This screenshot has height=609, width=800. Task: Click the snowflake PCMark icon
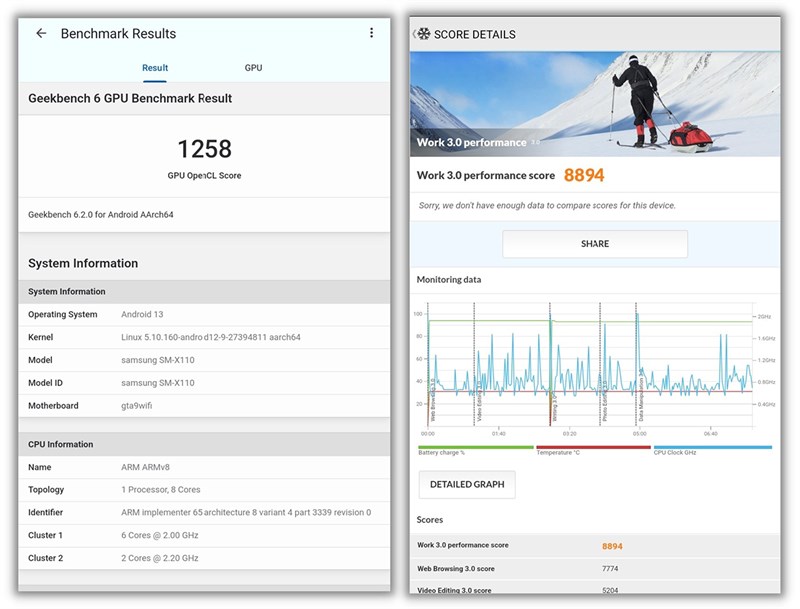click(x=424, y=34)
